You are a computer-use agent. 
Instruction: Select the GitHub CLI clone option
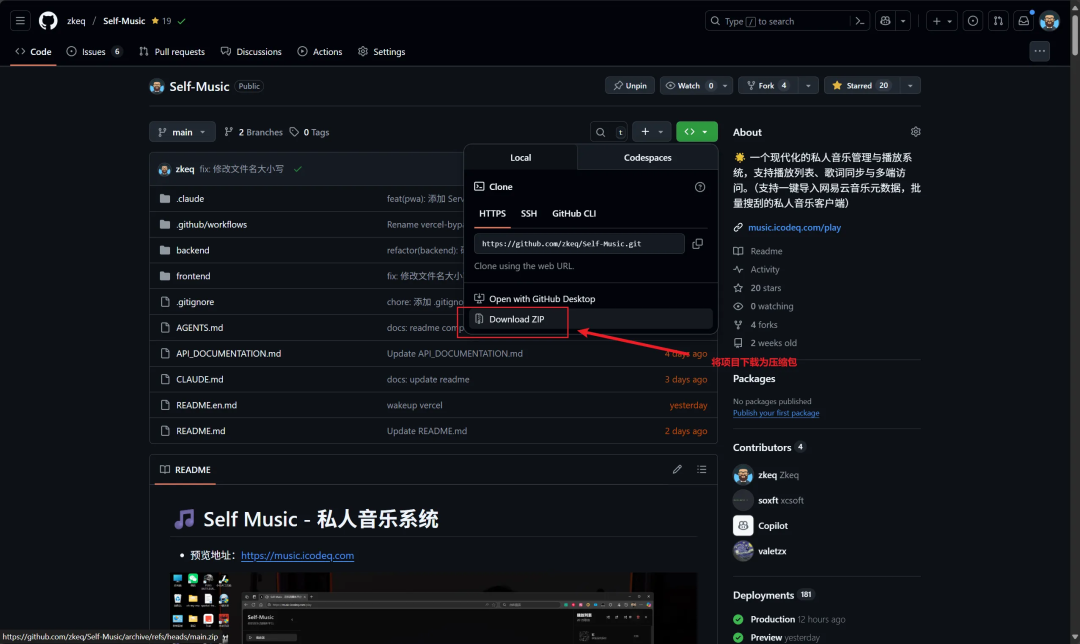click(x=574, y=214)
